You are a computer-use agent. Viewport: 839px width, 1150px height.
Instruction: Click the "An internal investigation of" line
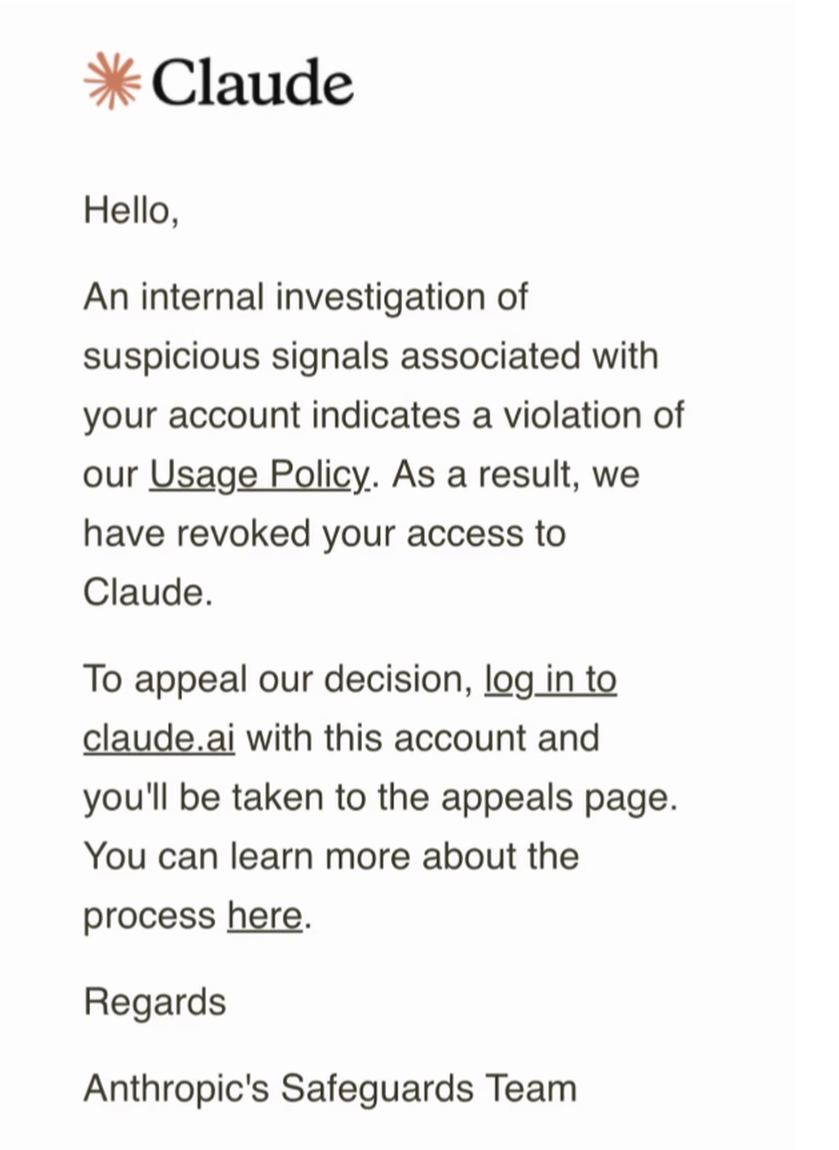(x=306, y=298)
